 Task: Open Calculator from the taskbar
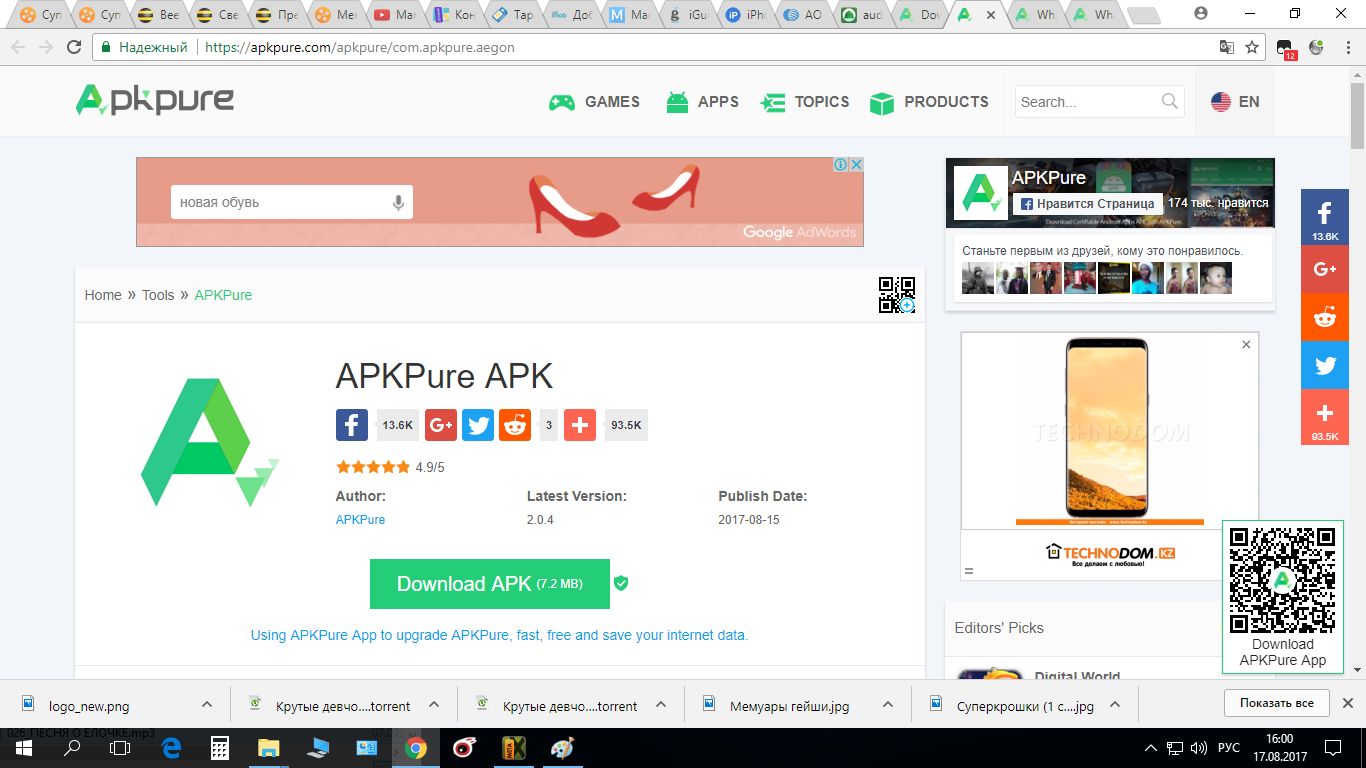click(x=220, y=748)
